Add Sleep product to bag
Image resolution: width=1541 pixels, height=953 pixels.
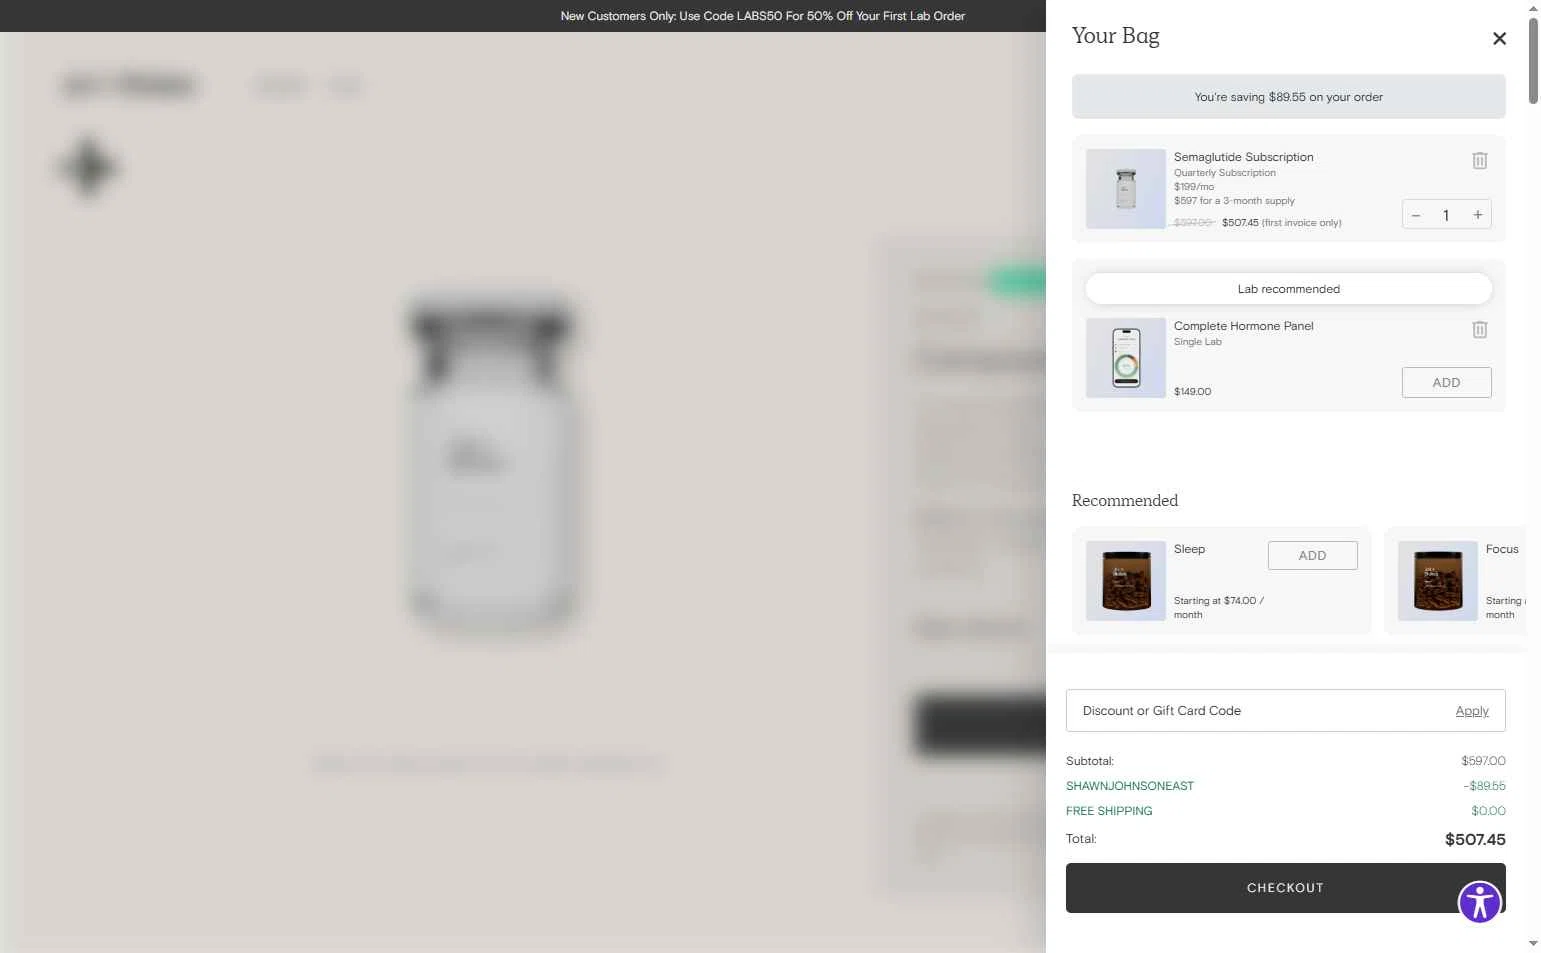[x=1312, y=556]
